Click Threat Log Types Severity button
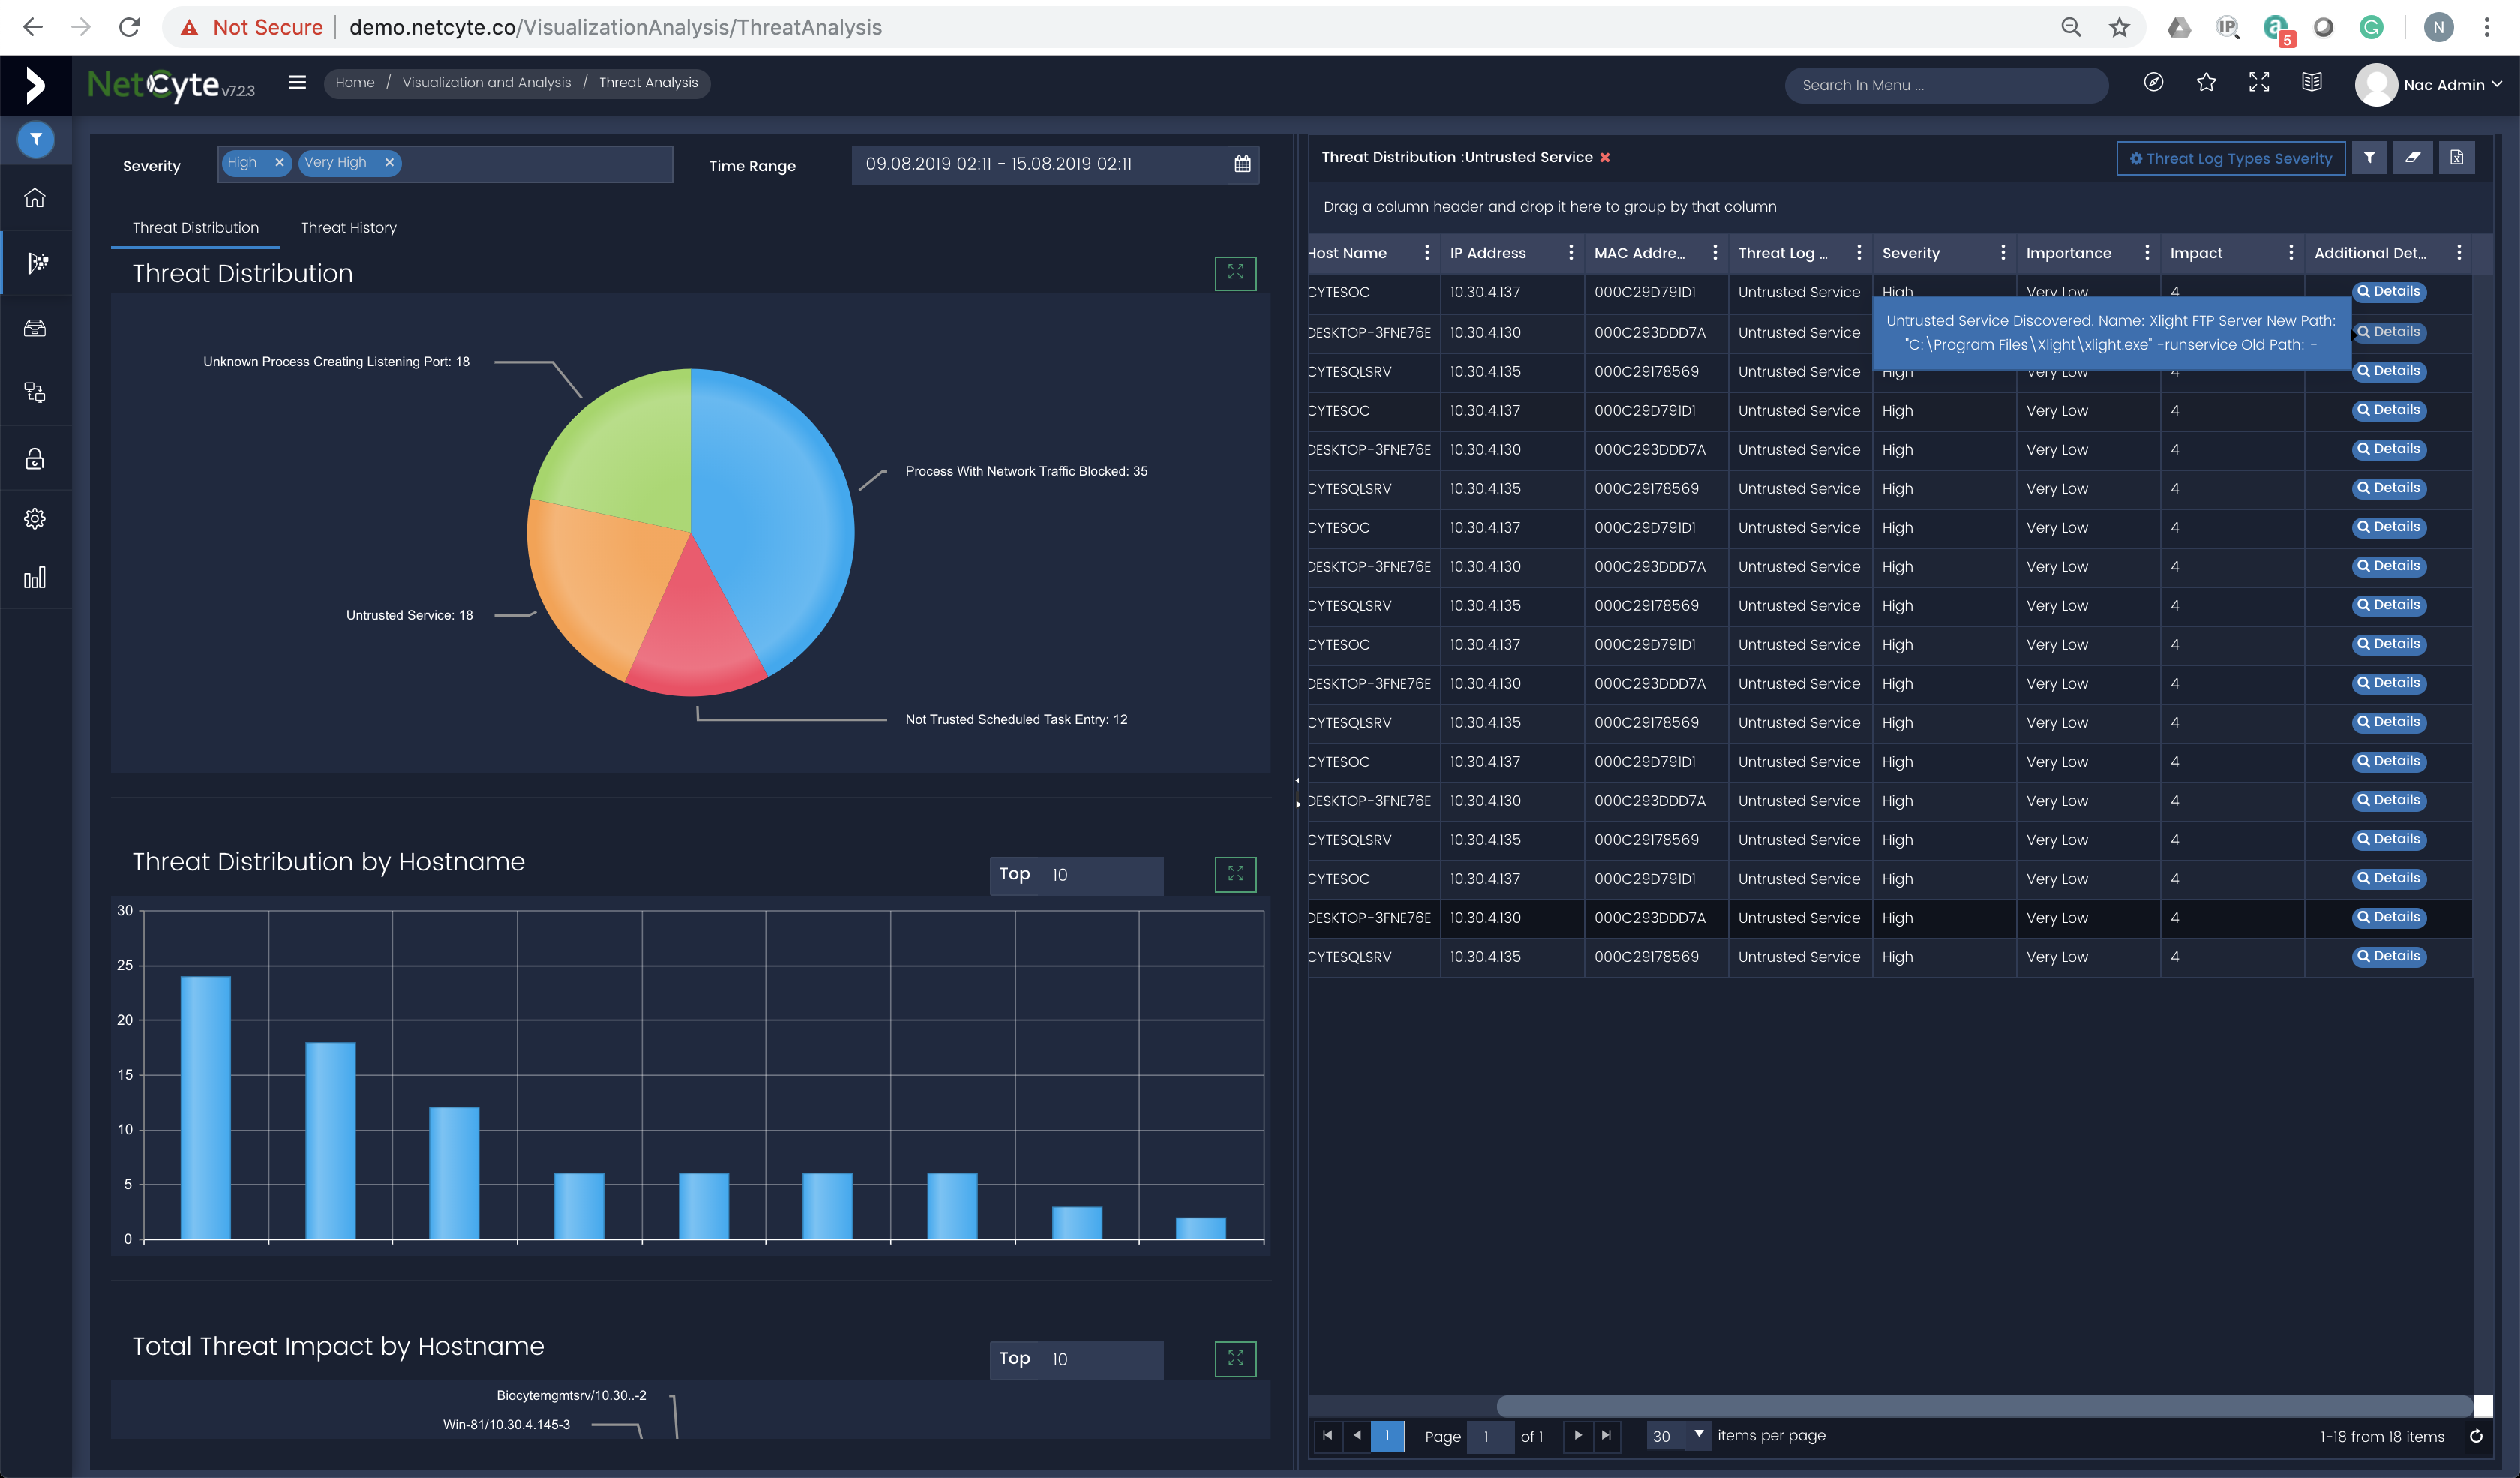Viewport: 2520px width, 1478px height. click(2230, 158)
